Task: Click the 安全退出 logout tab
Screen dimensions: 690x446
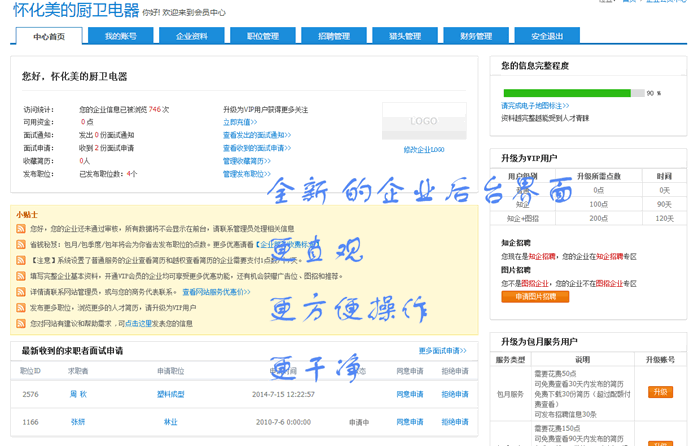Action: click(x=547, y=36)
